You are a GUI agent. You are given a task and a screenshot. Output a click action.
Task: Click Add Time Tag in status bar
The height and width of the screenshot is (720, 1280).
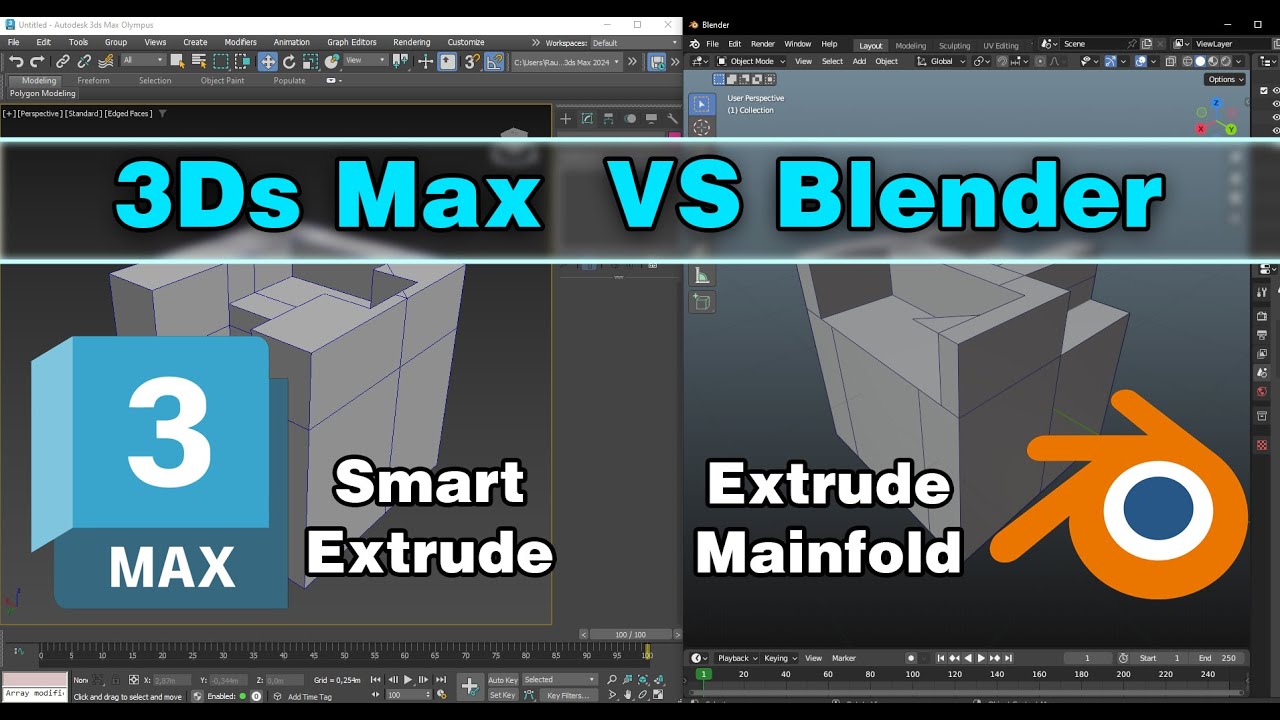tap(310, 697)
